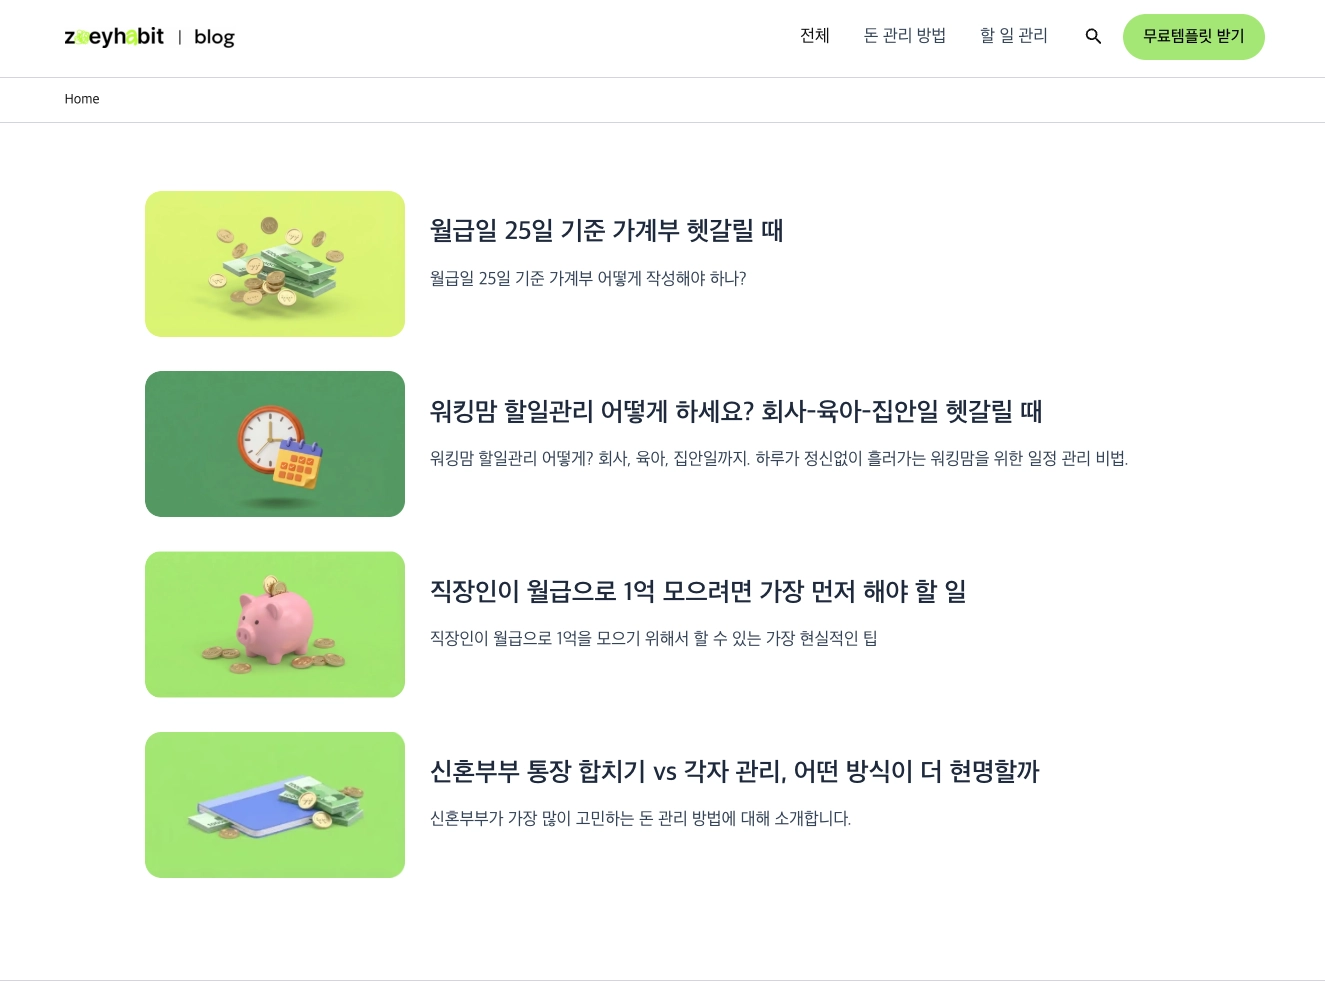Click the 워킹맘을 위한 일정 관리 비법 description
This screenshot has width=1325, height=984.
click(x=779, y=458)
